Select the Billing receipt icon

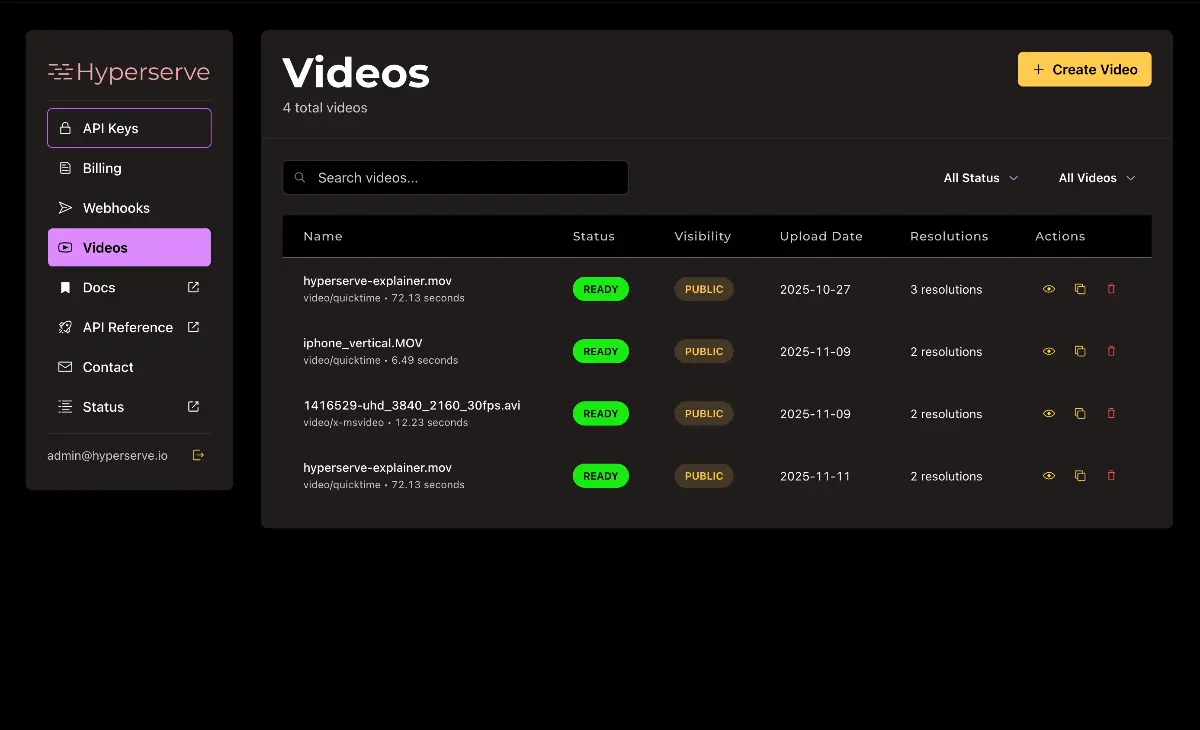[64, 167]
